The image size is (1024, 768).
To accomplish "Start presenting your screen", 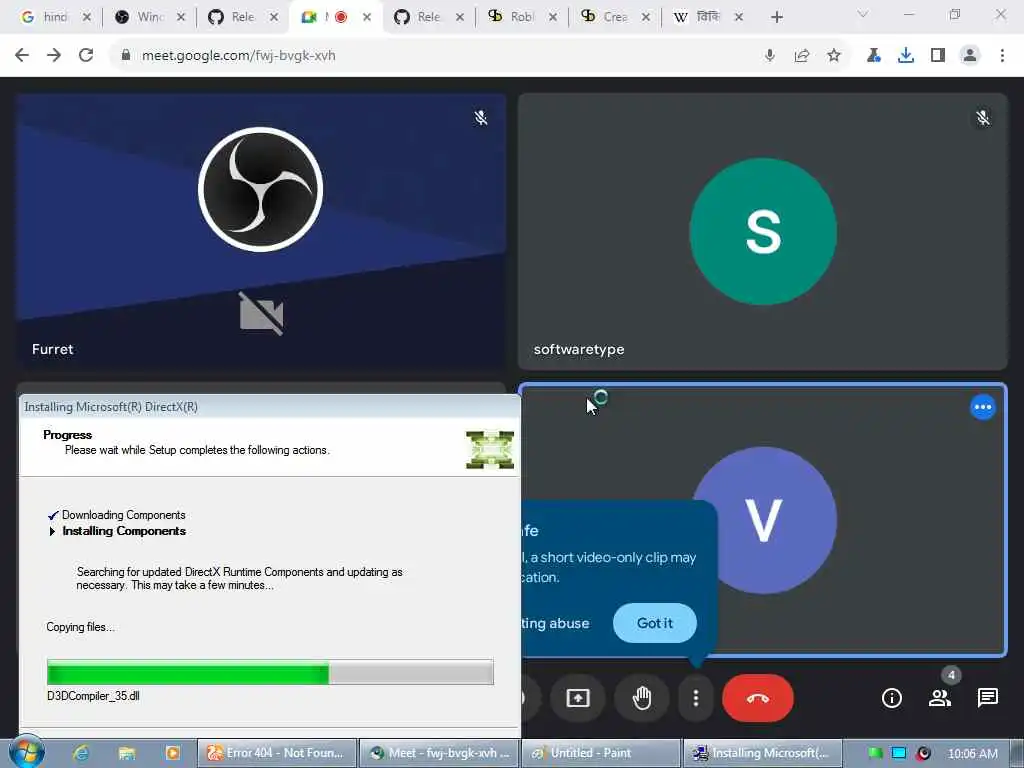I will 577,698.
